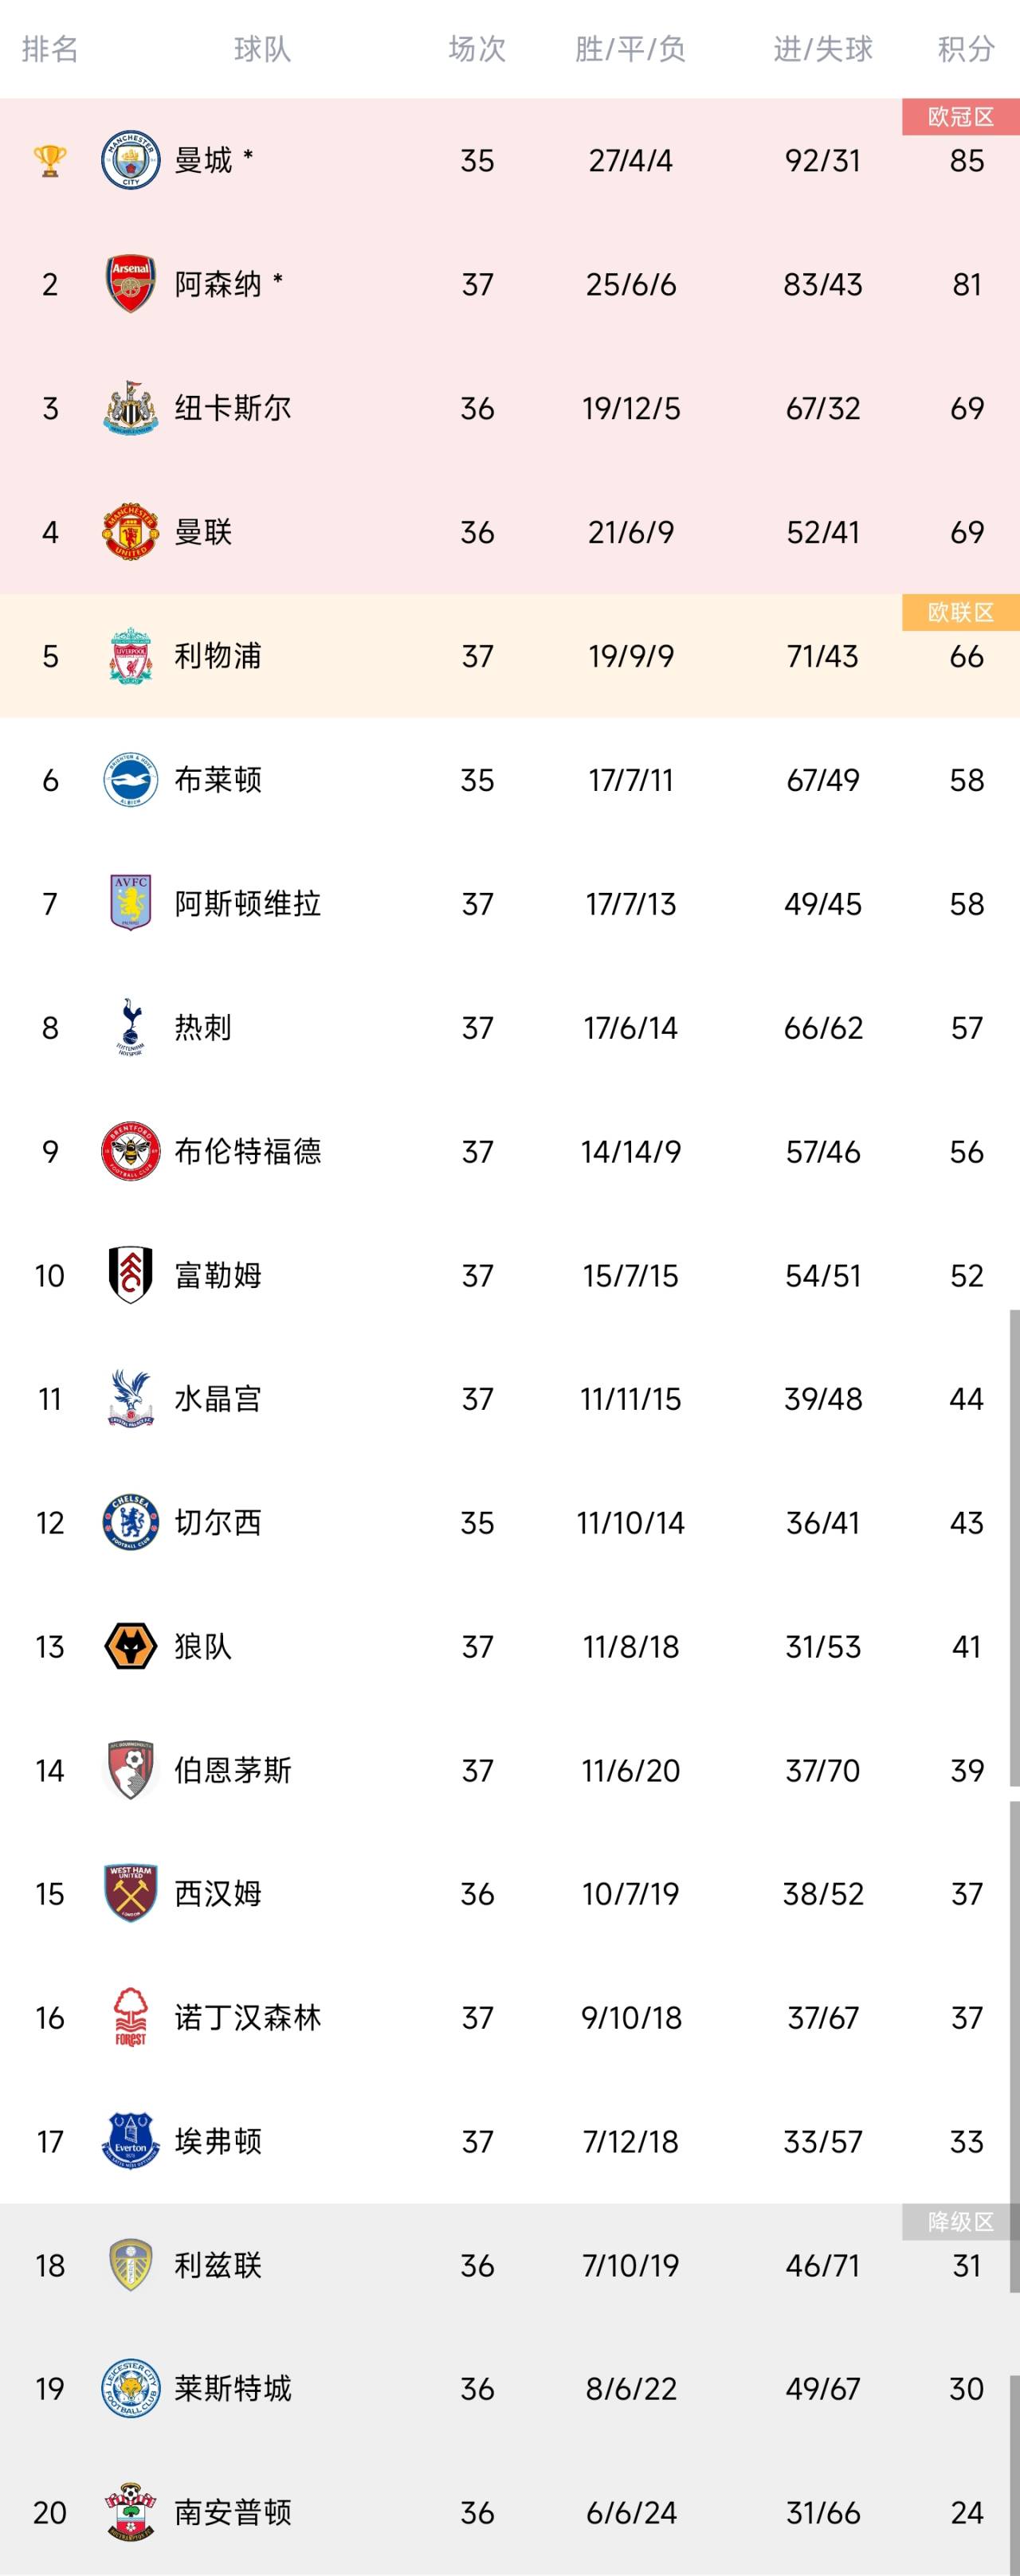Click the 欧联区 zone label

pos(960,612)
